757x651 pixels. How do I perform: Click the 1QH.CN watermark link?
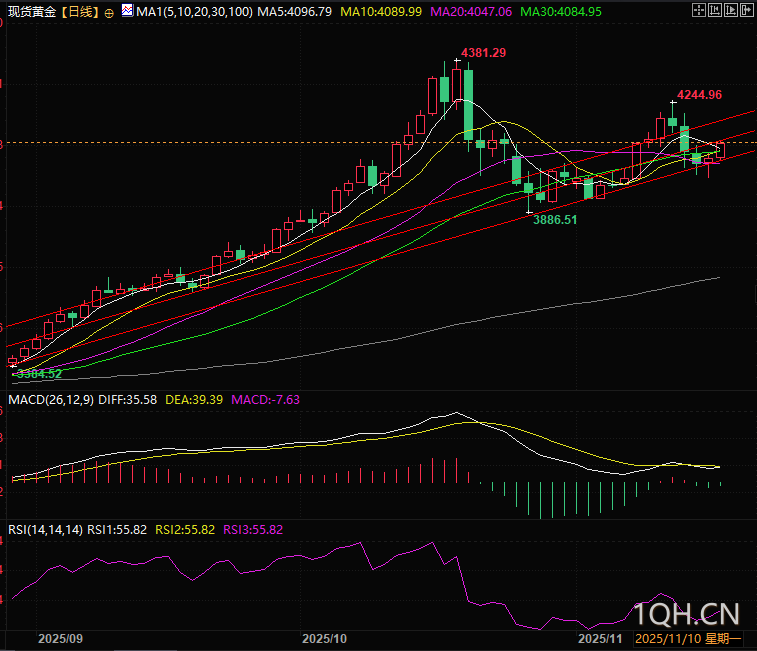coord(686,612)
